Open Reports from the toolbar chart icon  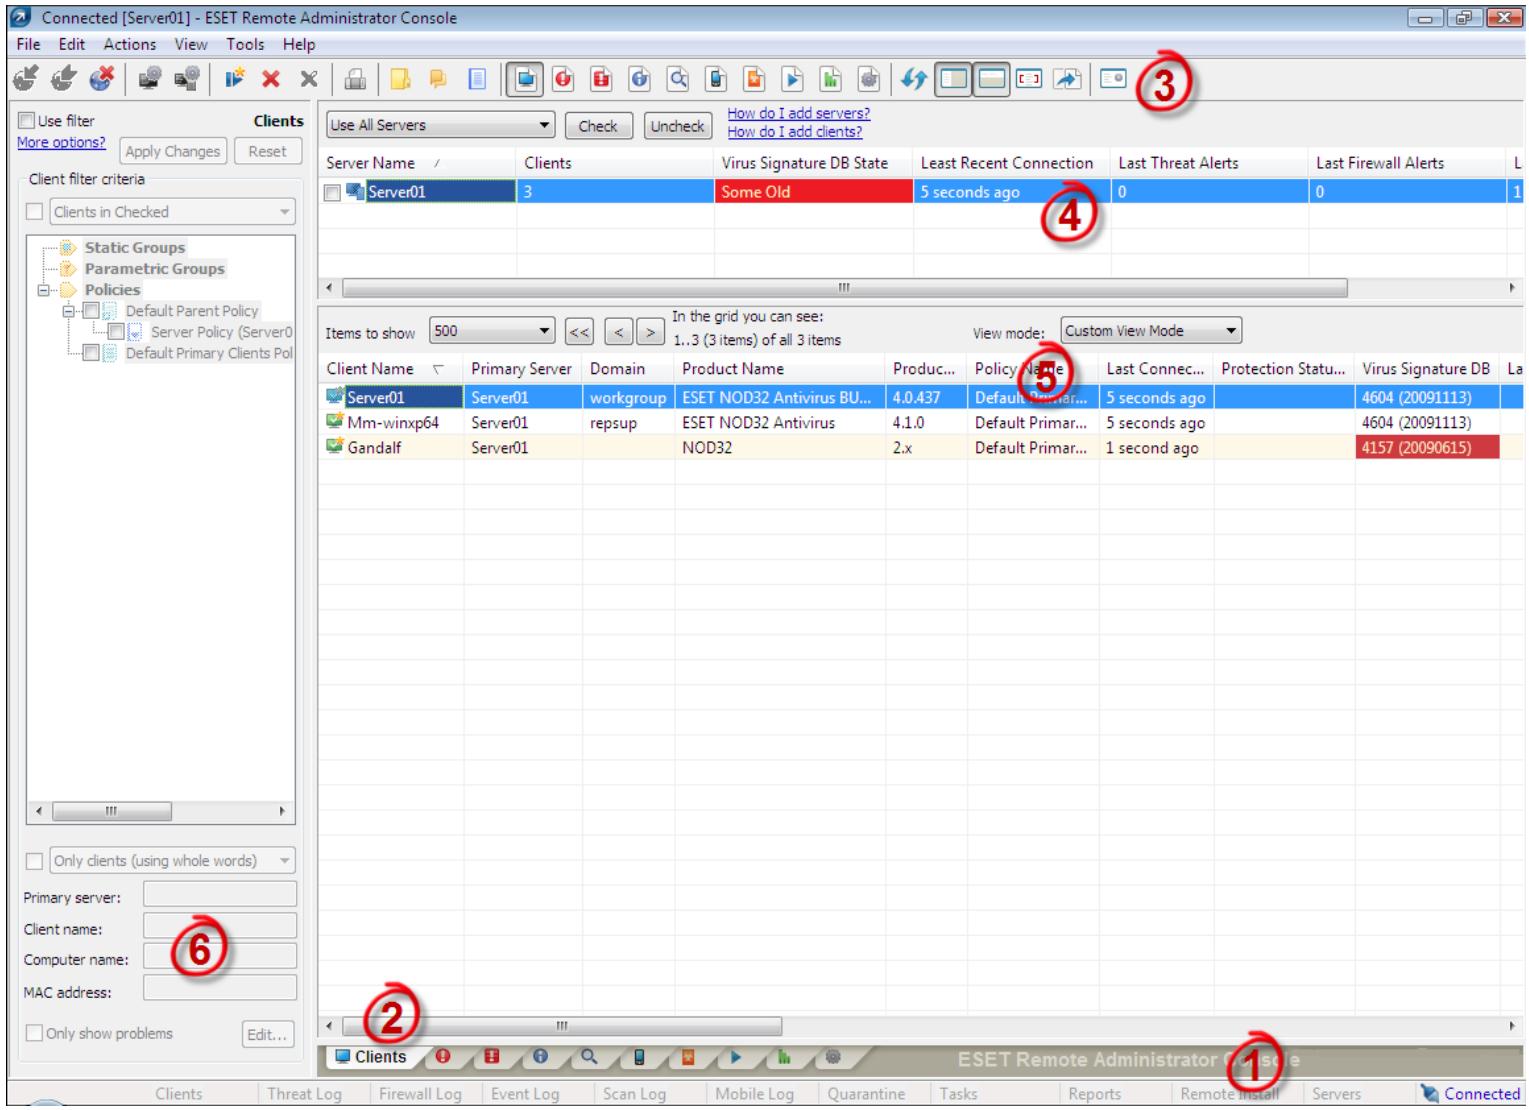pos(831,79)
